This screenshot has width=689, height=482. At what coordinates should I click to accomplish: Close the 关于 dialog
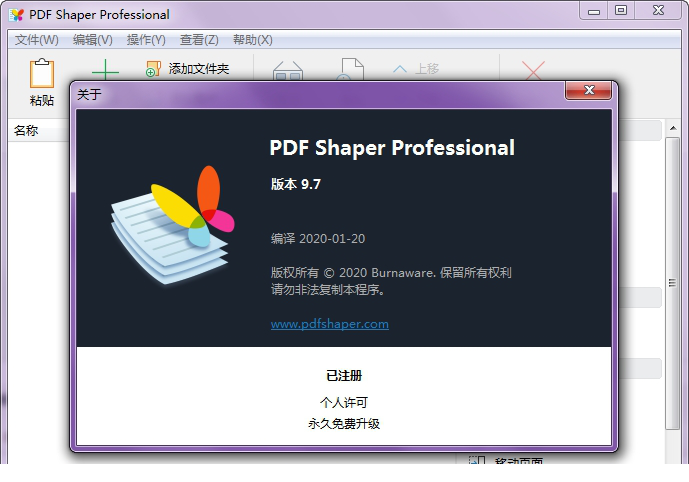pos(588,90)
